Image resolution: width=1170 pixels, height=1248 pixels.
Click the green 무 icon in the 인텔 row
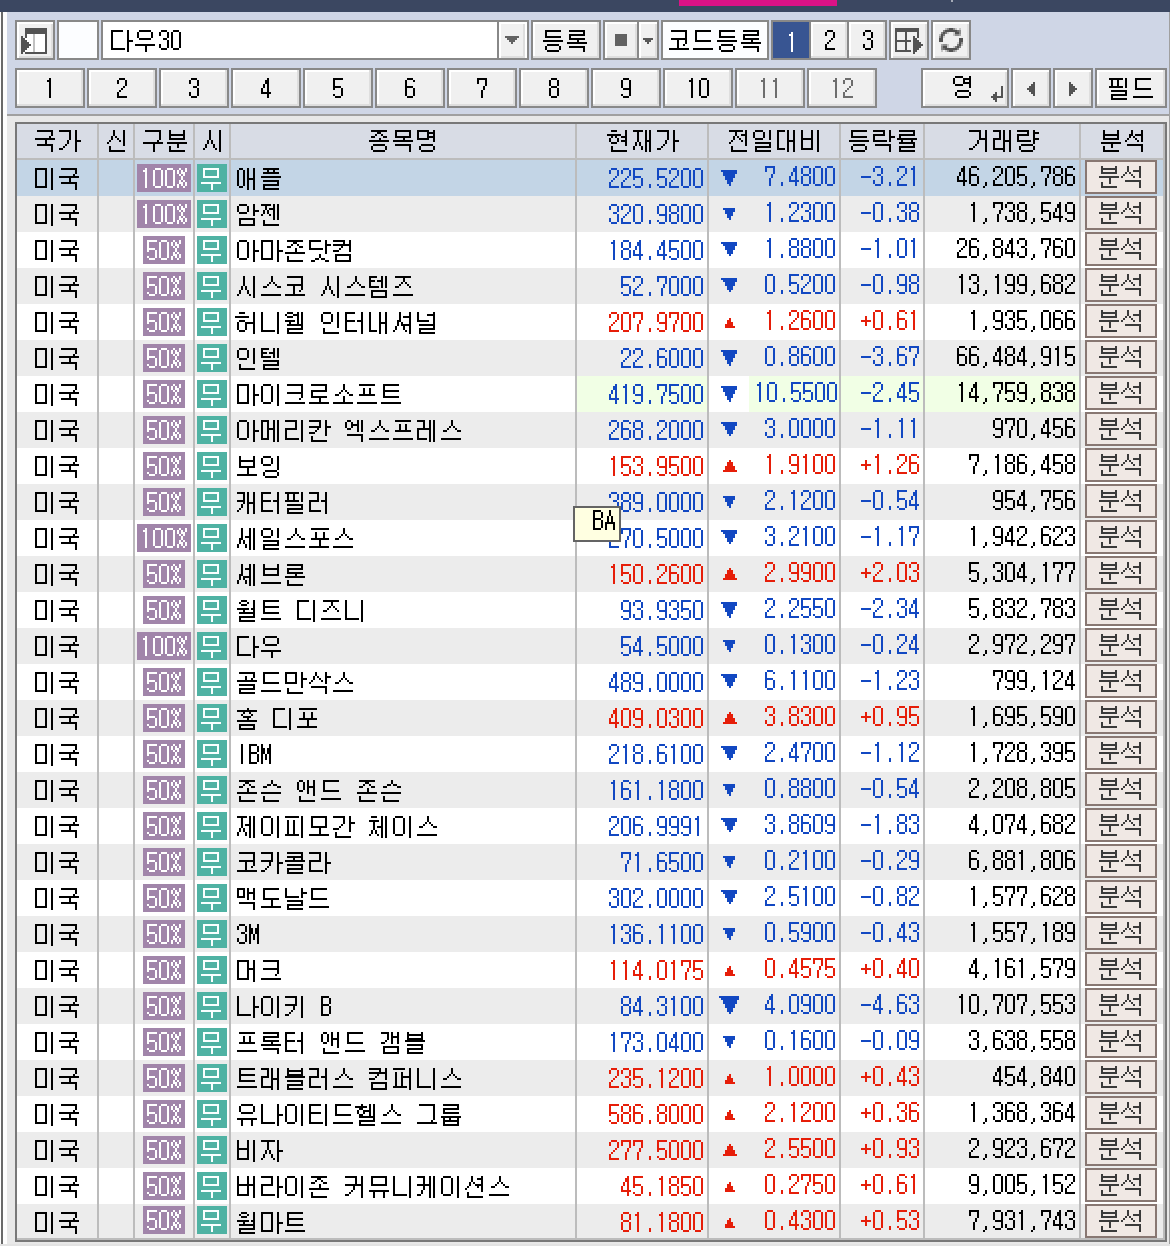pos(211,358)
